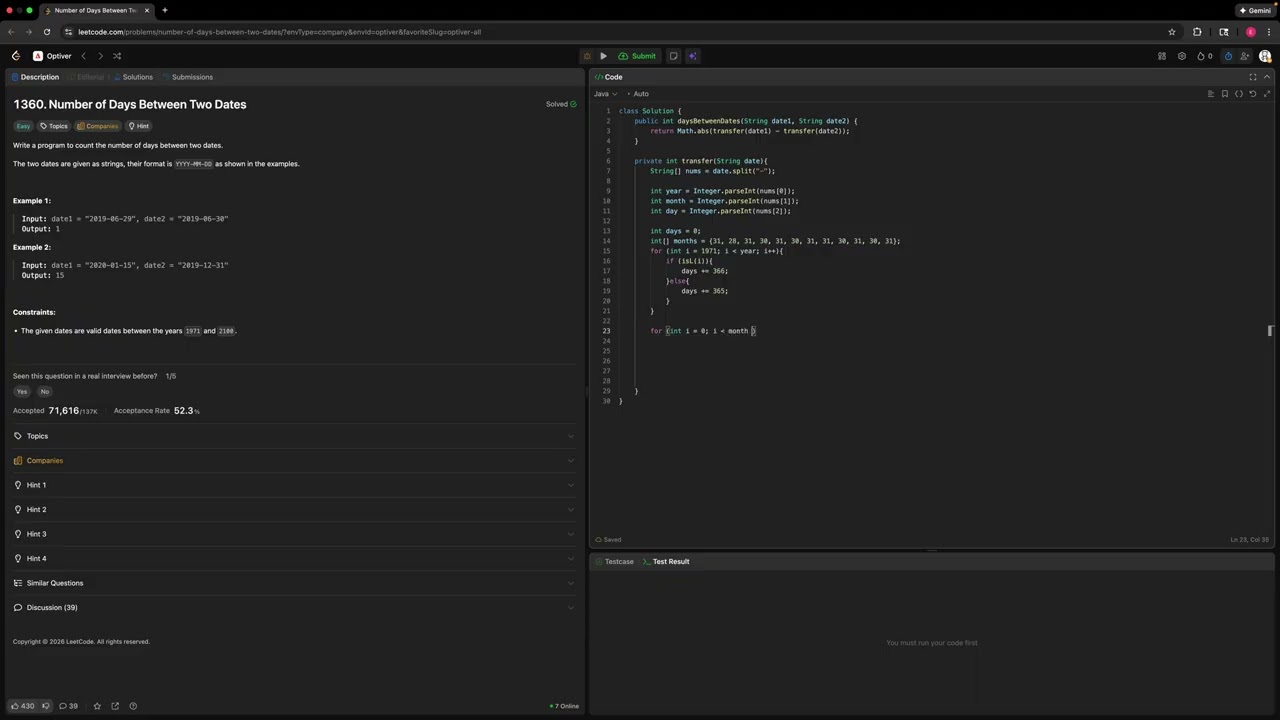The width and height of the screenshot is (1280, 720).
Task: Bookmark the page in Chrome address bar
Action: (x=1172, y=32)
